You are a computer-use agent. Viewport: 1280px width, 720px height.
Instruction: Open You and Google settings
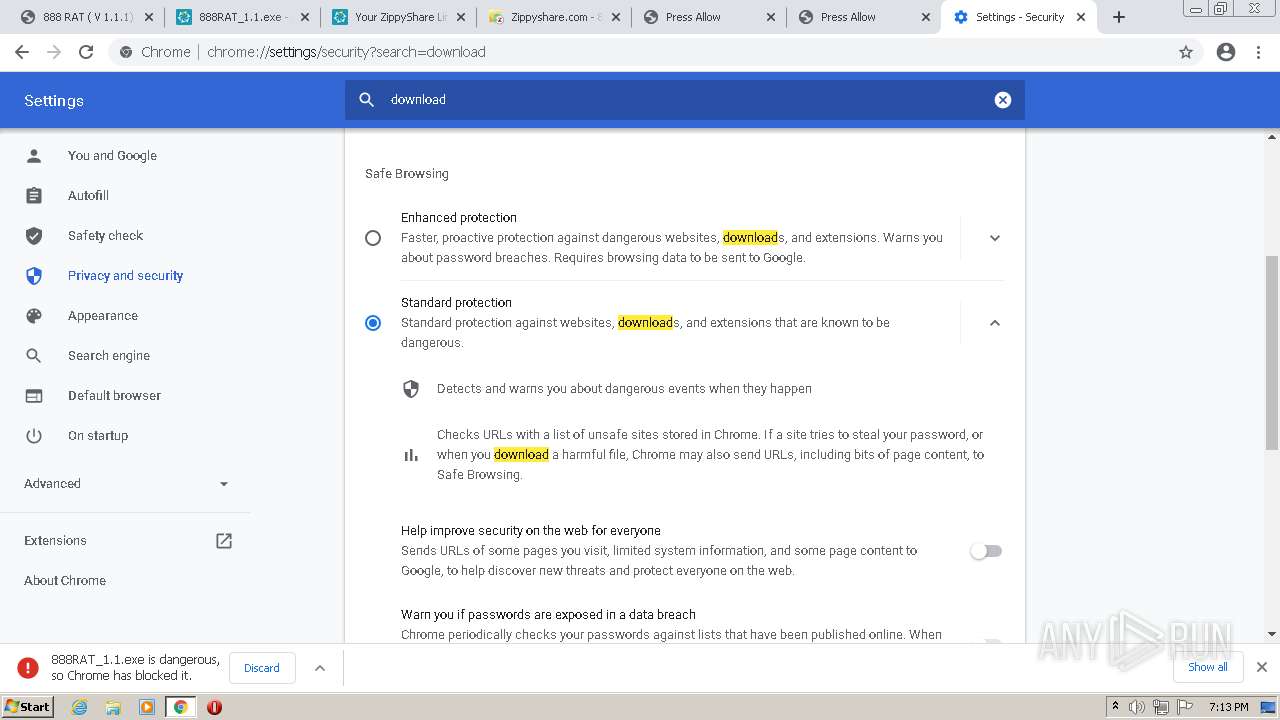tap(112, 156)
